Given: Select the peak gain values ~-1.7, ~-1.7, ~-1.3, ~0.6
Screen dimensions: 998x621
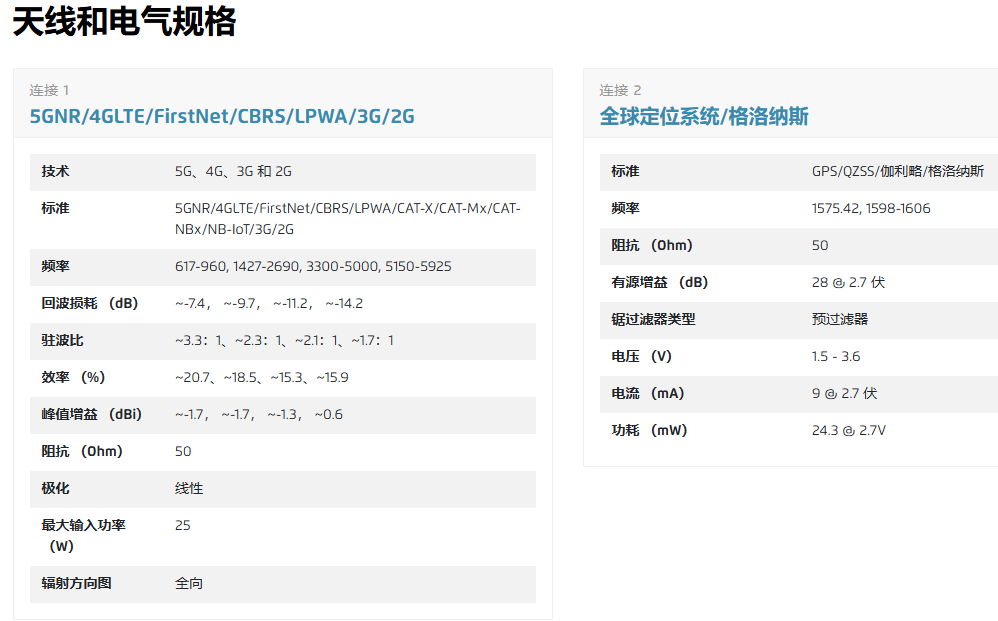Looking at the screenshot, I should pos(259,414).
